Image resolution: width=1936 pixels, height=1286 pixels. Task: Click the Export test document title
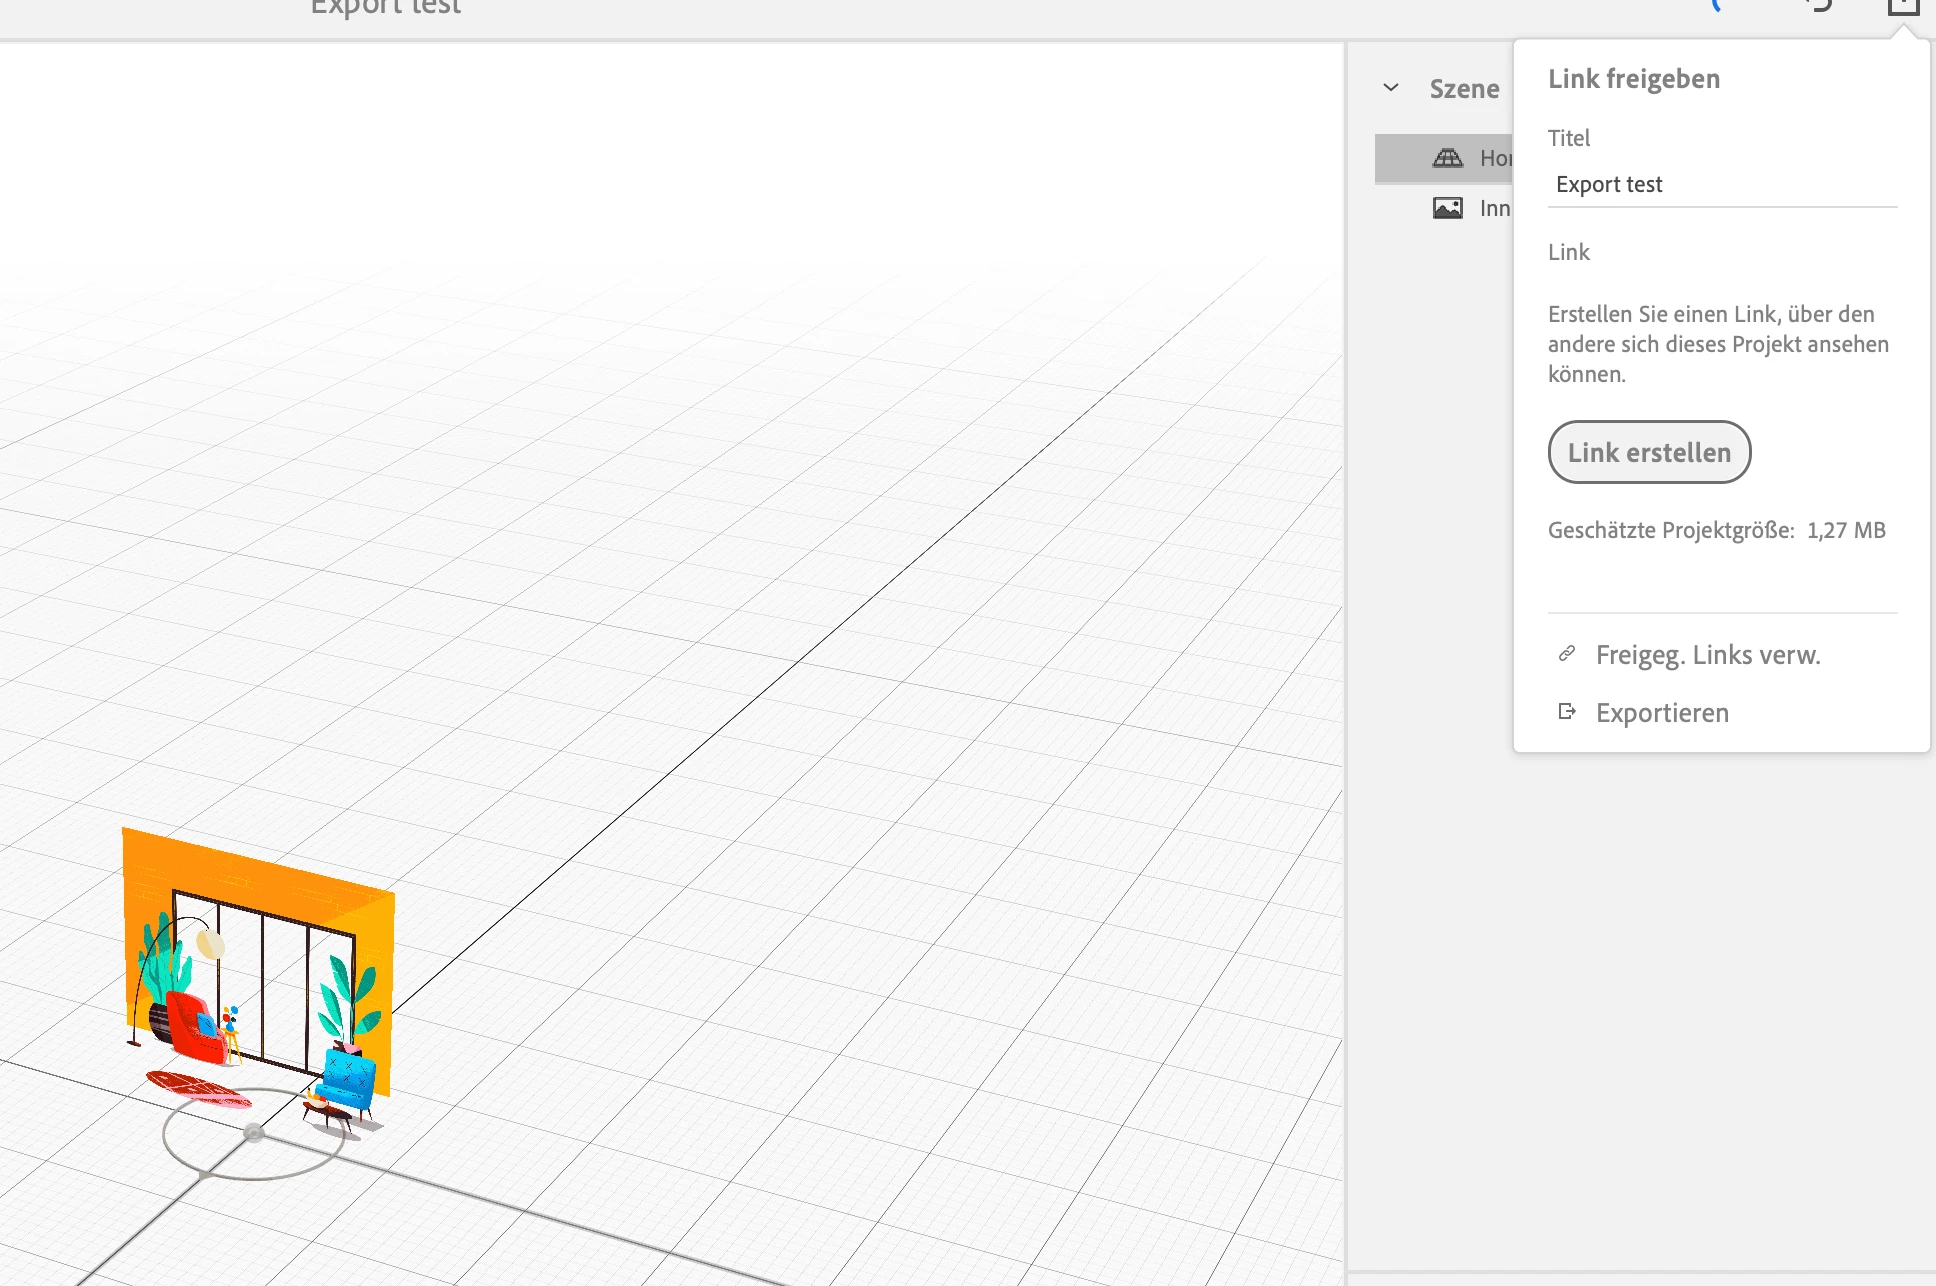click(x=386, y=8)
